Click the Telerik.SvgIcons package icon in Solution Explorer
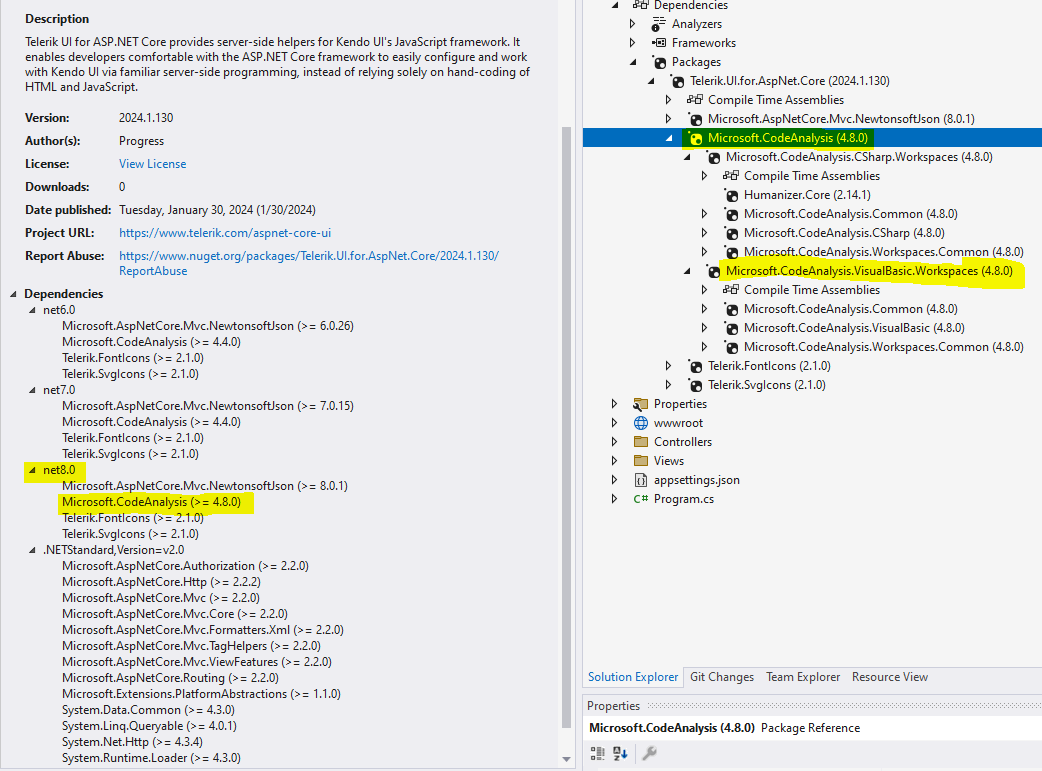The image size is (1042, 771). (x=695, y=386)
